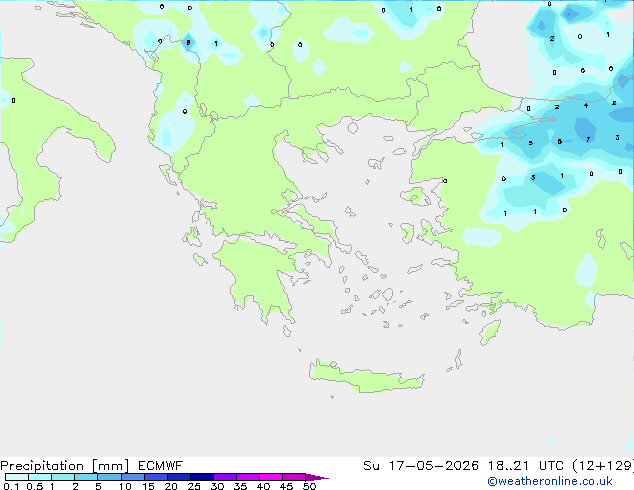This screenshot has width=634, height=490.
Task: Click the 0.1–0.5 mm legend color swatch
Action: 17,477
